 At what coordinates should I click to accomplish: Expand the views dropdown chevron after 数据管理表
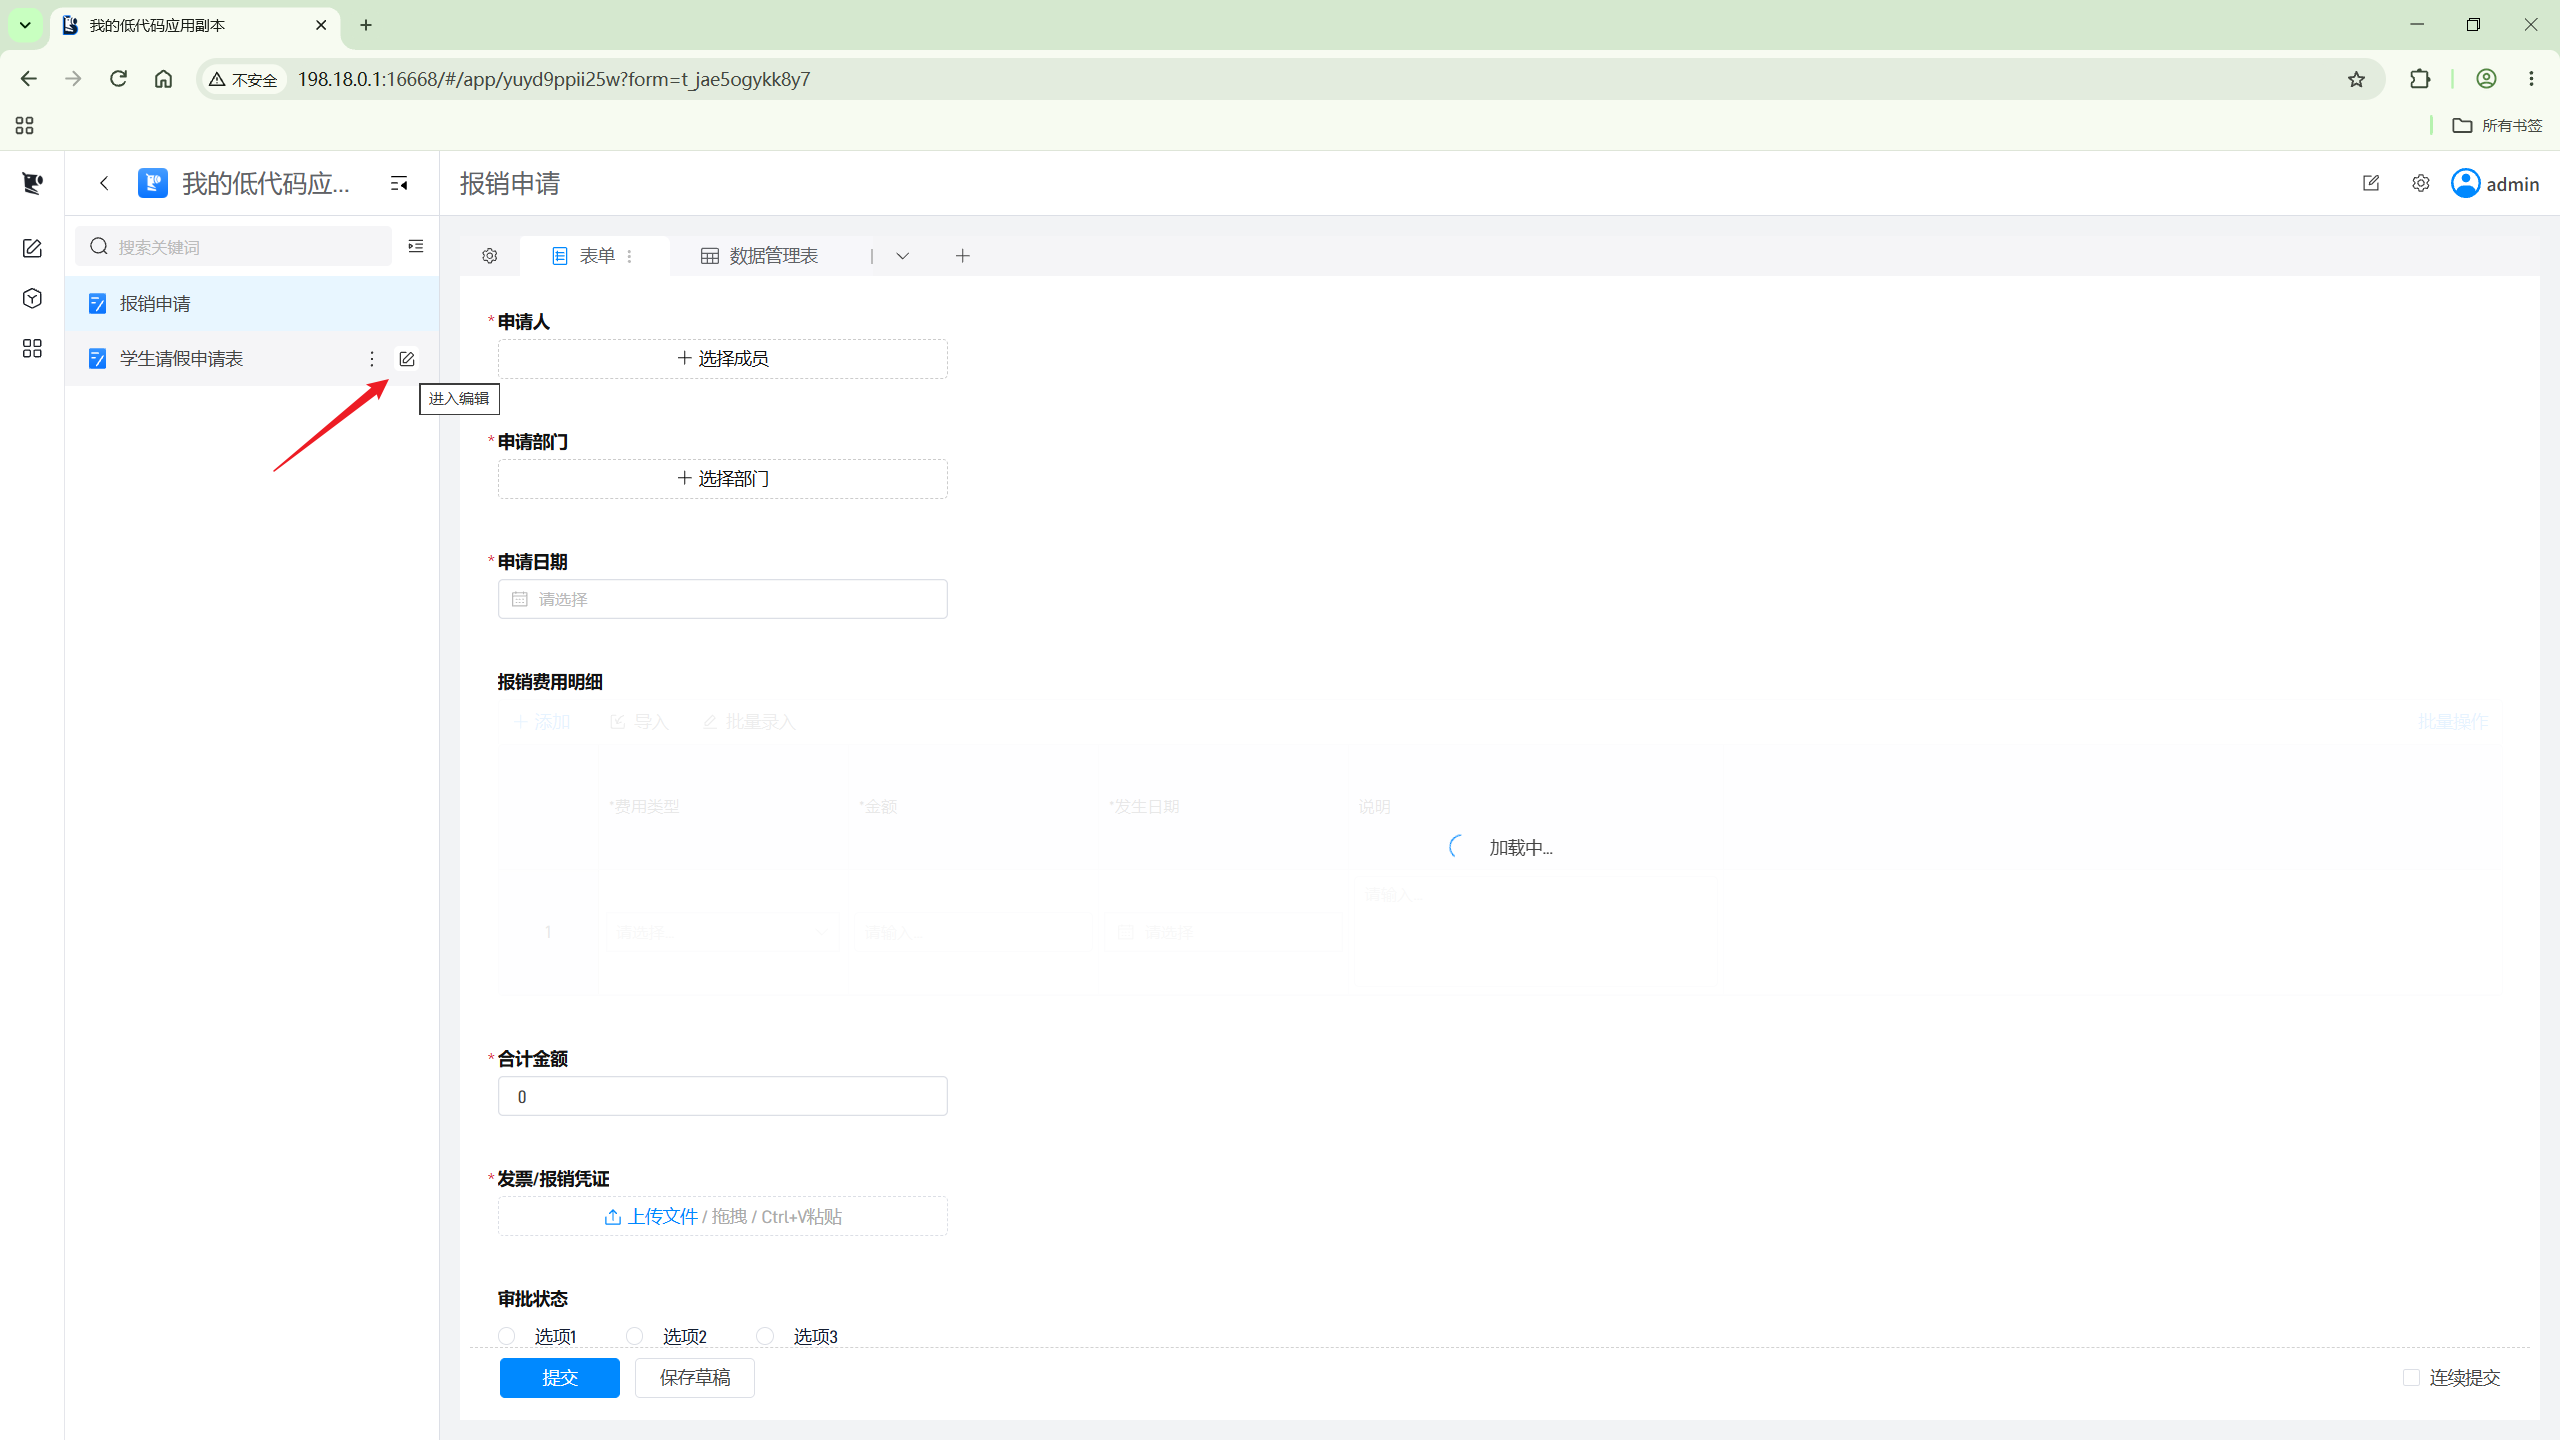pyautogui.click(x=902, y=256)
